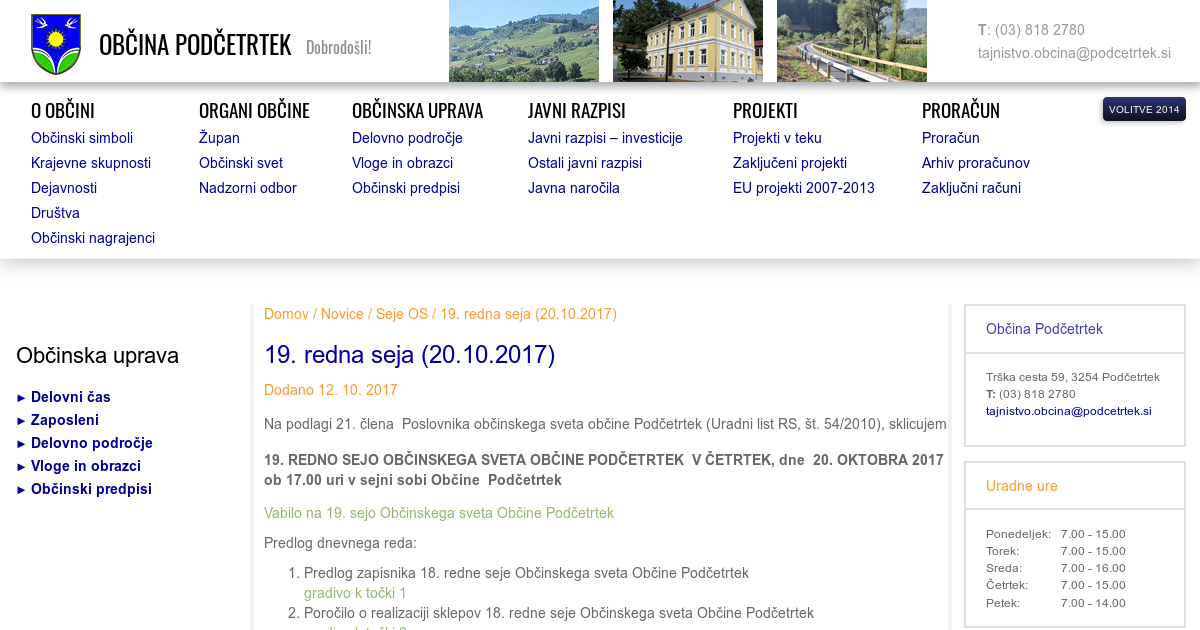This screenshot has height=630, width=1200.
Task: Open gradivo k točki 1
Action: point(355,593)
